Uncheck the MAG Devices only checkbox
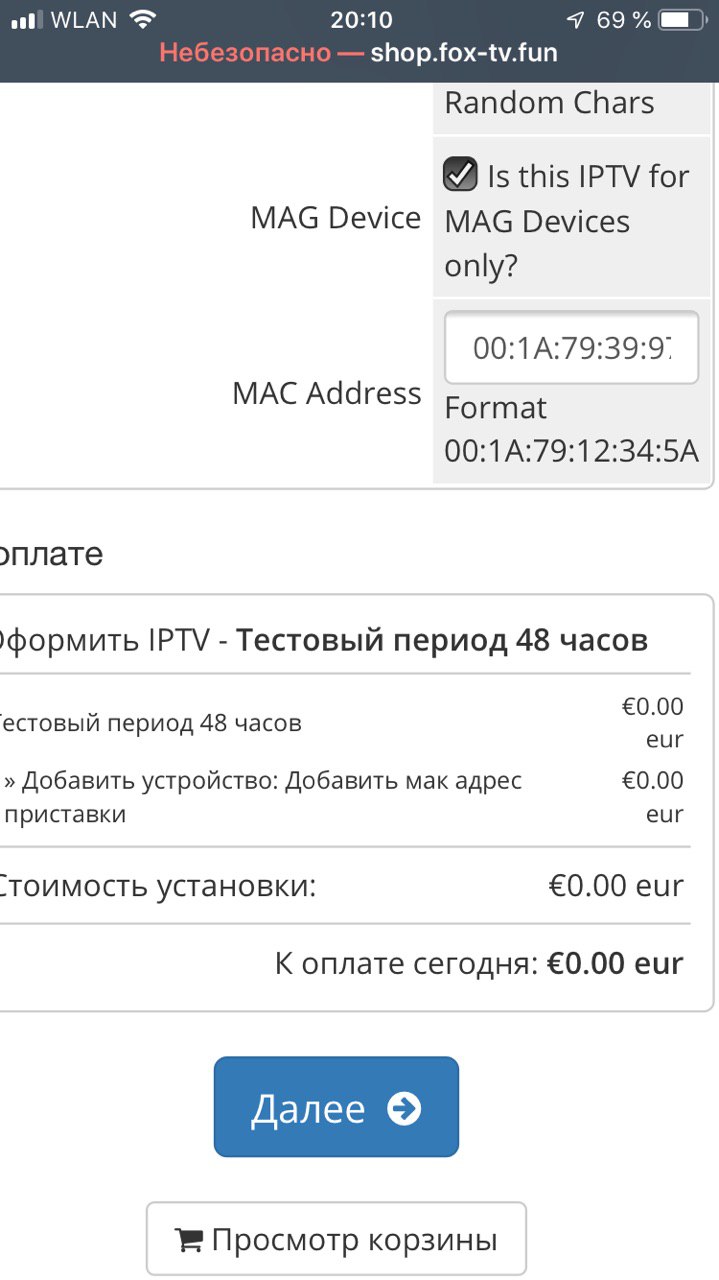 (x=460, y=175)
